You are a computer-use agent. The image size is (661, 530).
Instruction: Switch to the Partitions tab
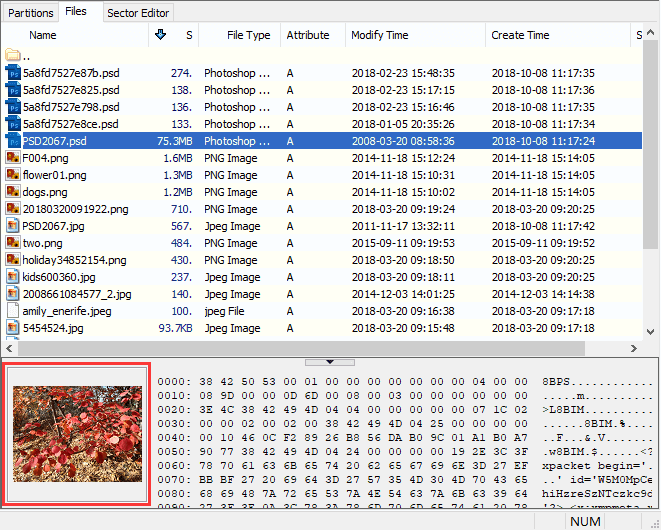click(x=30, y=13)
